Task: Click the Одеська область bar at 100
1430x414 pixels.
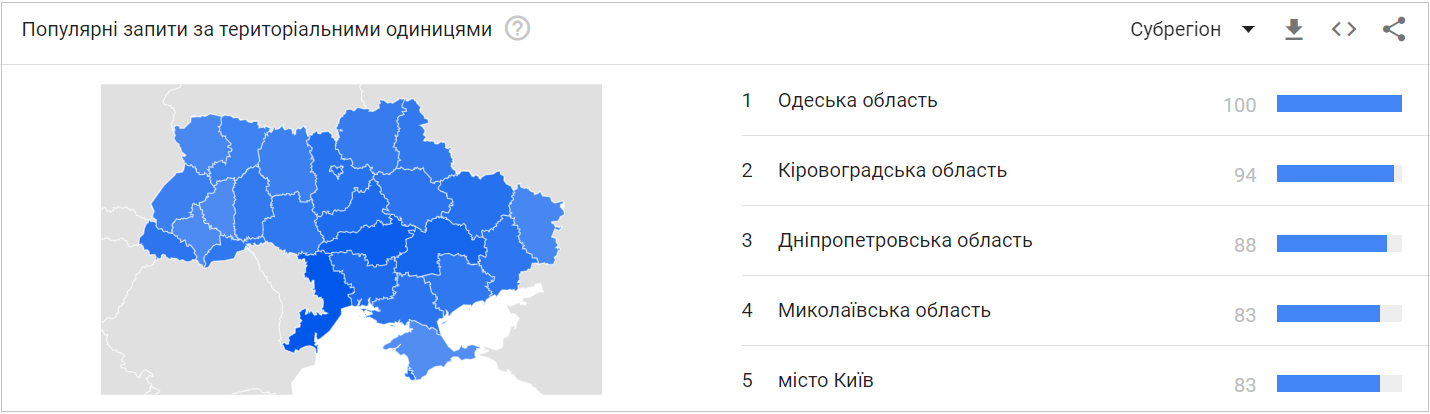Action: click(1339, 104)
